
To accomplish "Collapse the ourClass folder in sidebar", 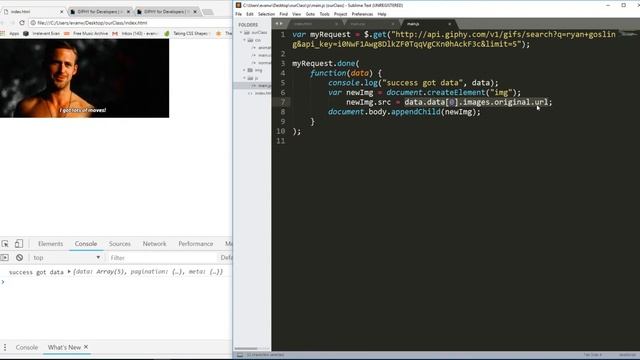I will tap(241, 32).
